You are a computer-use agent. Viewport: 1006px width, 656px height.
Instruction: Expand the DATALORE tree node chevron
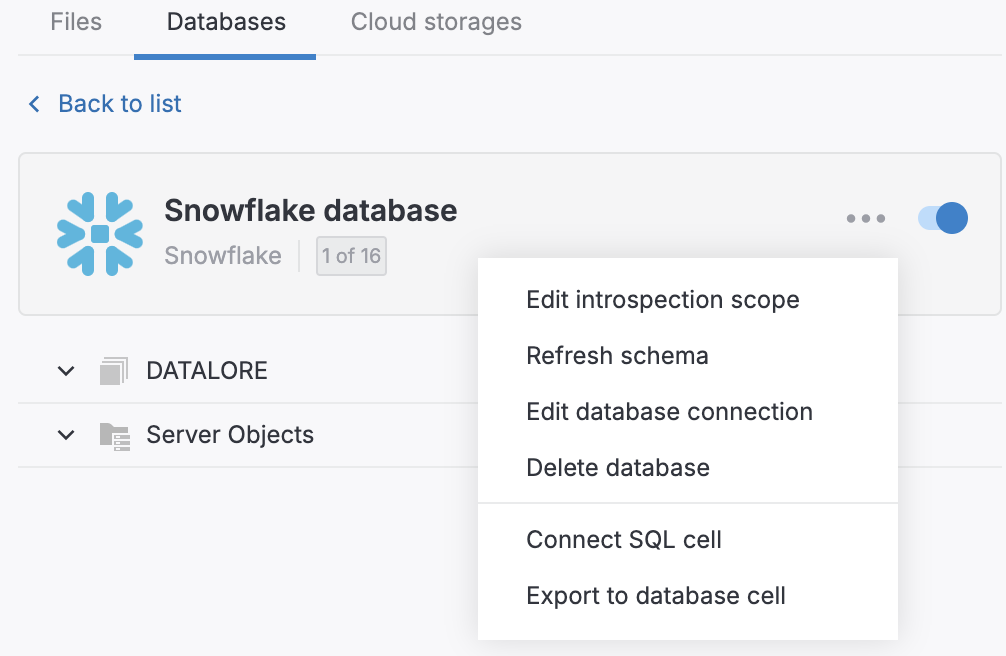[x=66, y=371]
